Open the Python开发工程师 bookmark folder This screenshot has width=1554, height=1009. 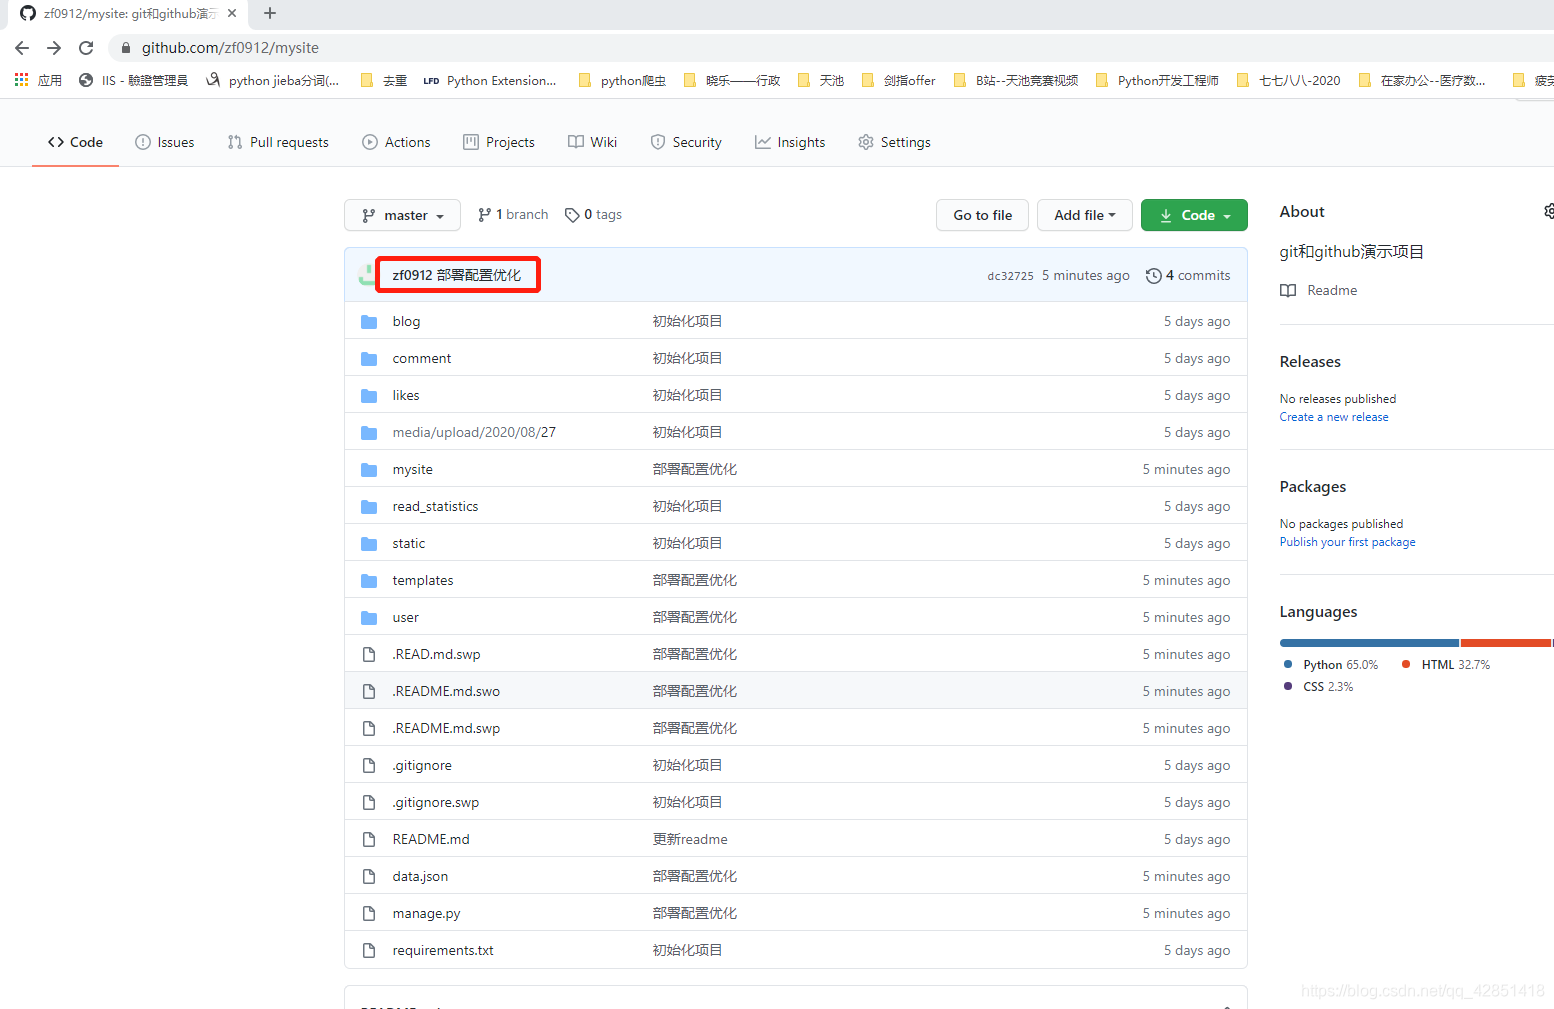click(1158, 80)
